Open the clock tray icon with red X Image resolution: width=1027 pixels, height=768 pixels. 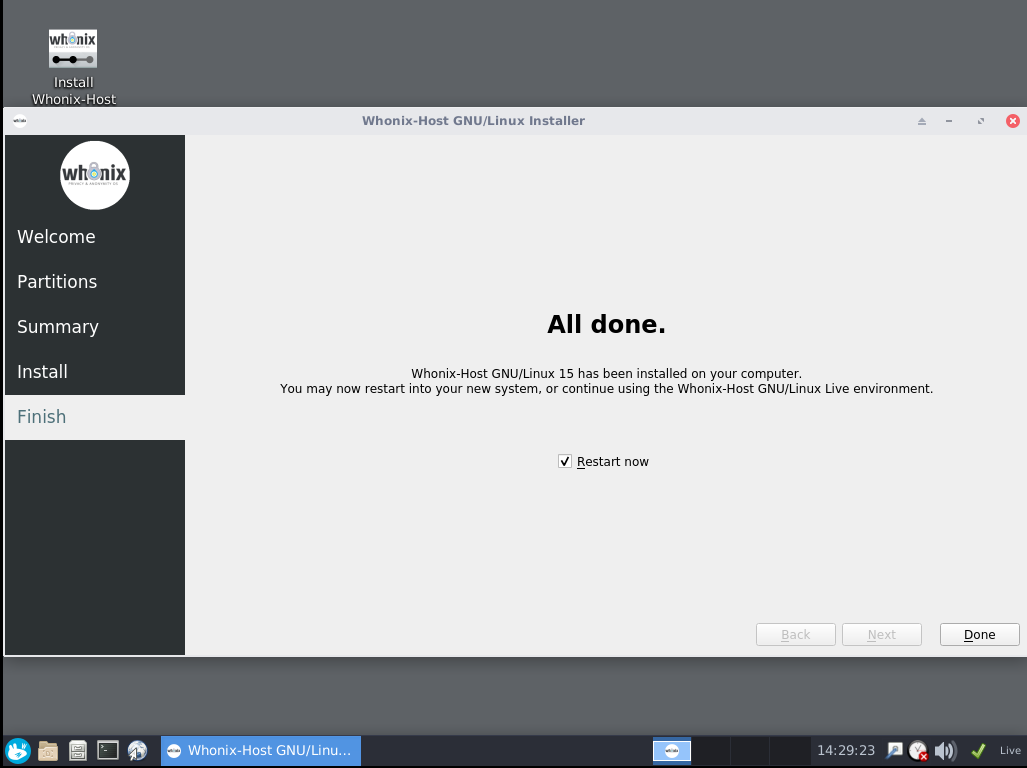(918, 750)
